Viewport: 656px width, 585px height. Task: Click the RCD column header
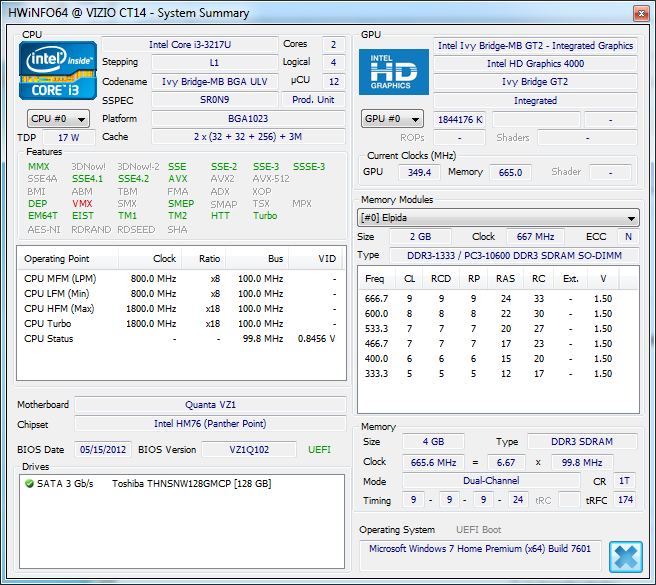coord(441,279)
